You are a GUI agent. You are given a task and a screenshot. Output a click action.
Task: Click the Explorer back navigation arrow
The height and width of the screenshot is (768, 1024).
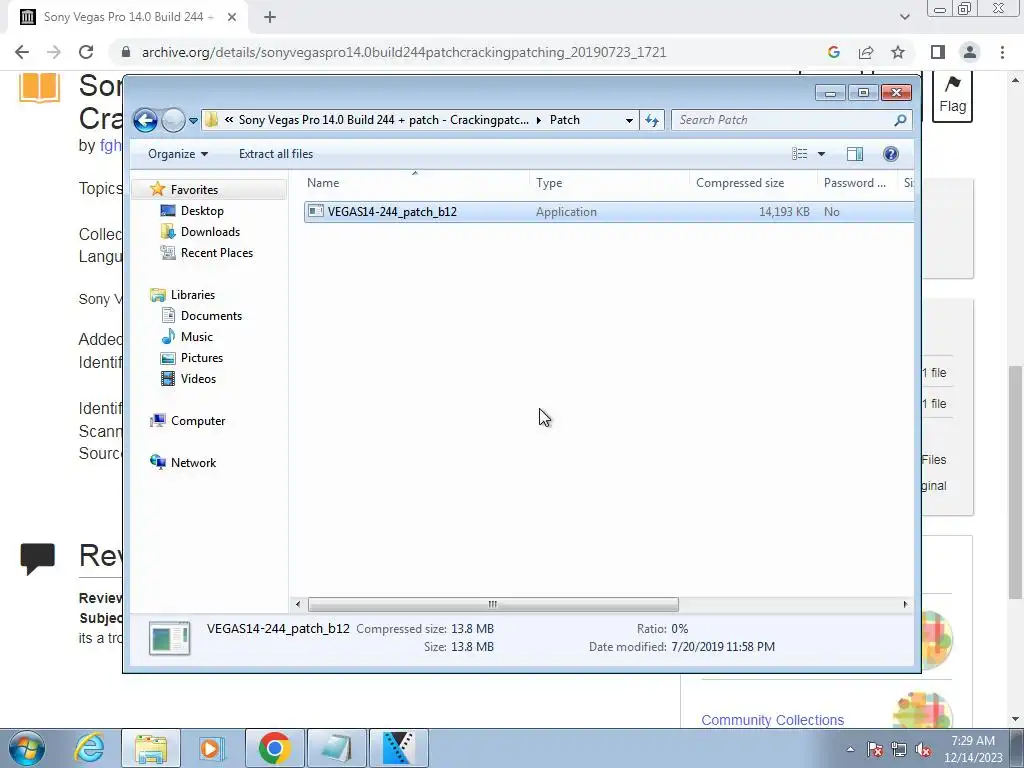coord(145,120)
